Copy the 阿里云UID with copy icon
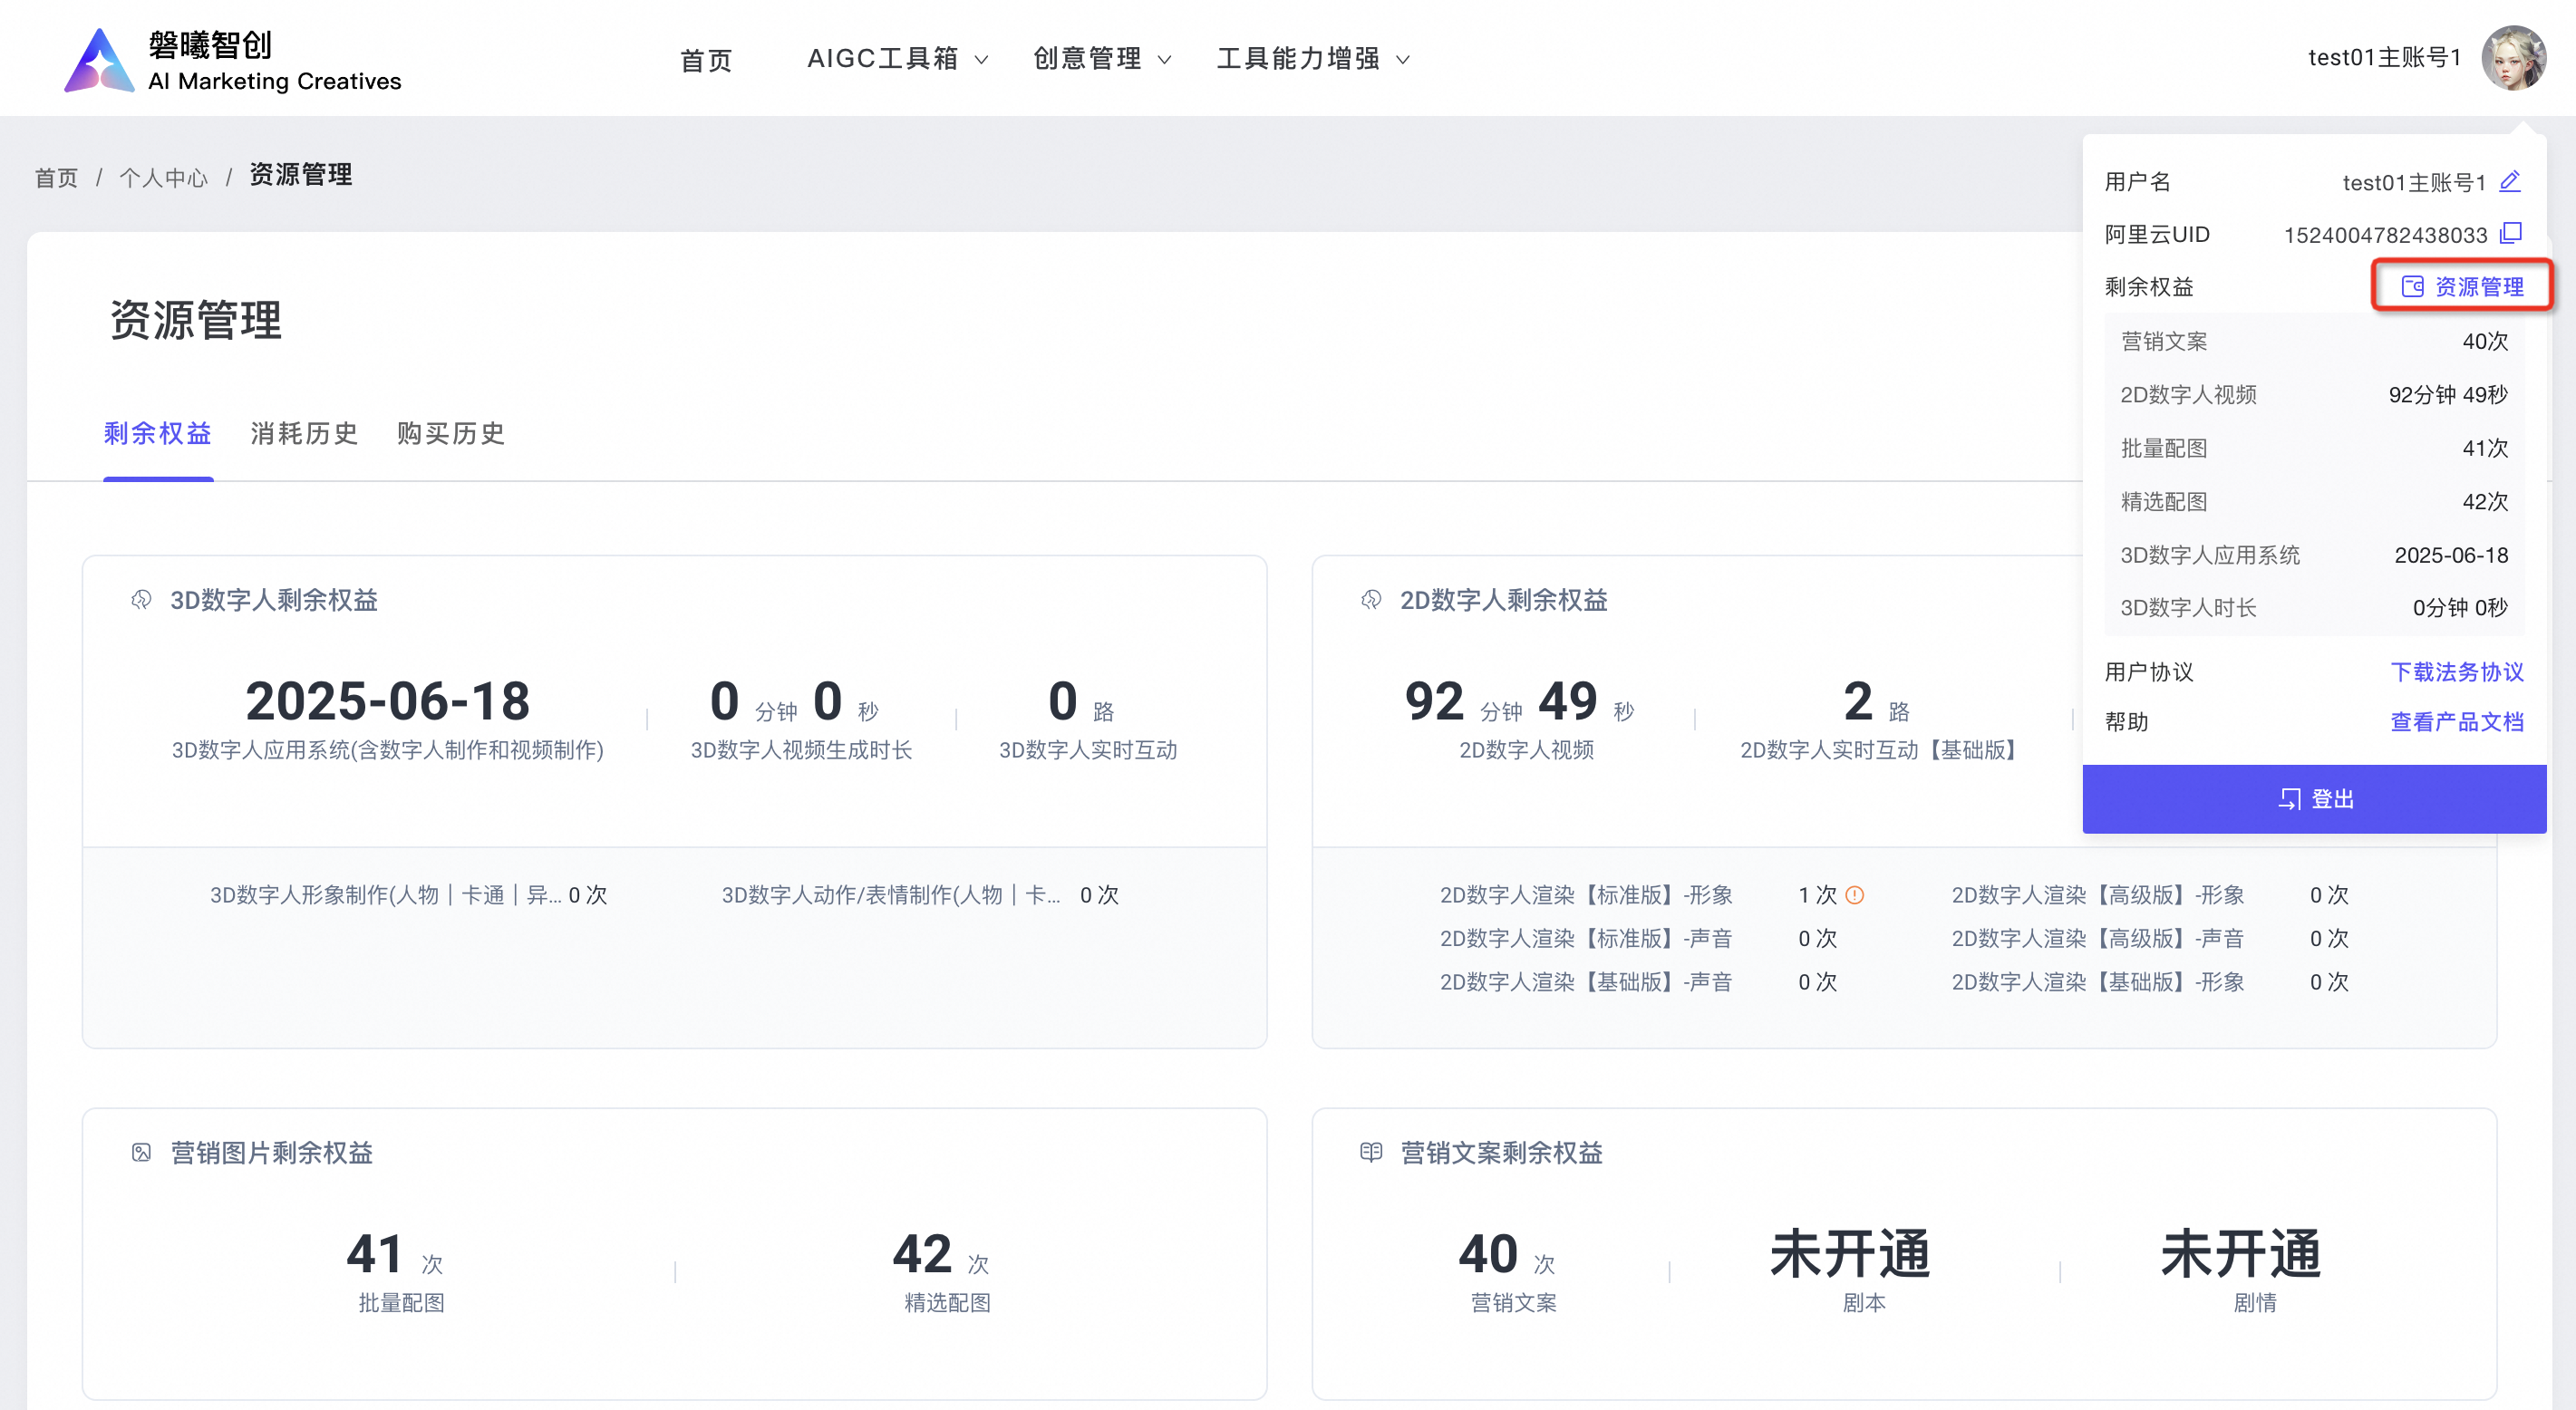This screenshot has width=2576, height=1410. click(x=2510, y=234)
